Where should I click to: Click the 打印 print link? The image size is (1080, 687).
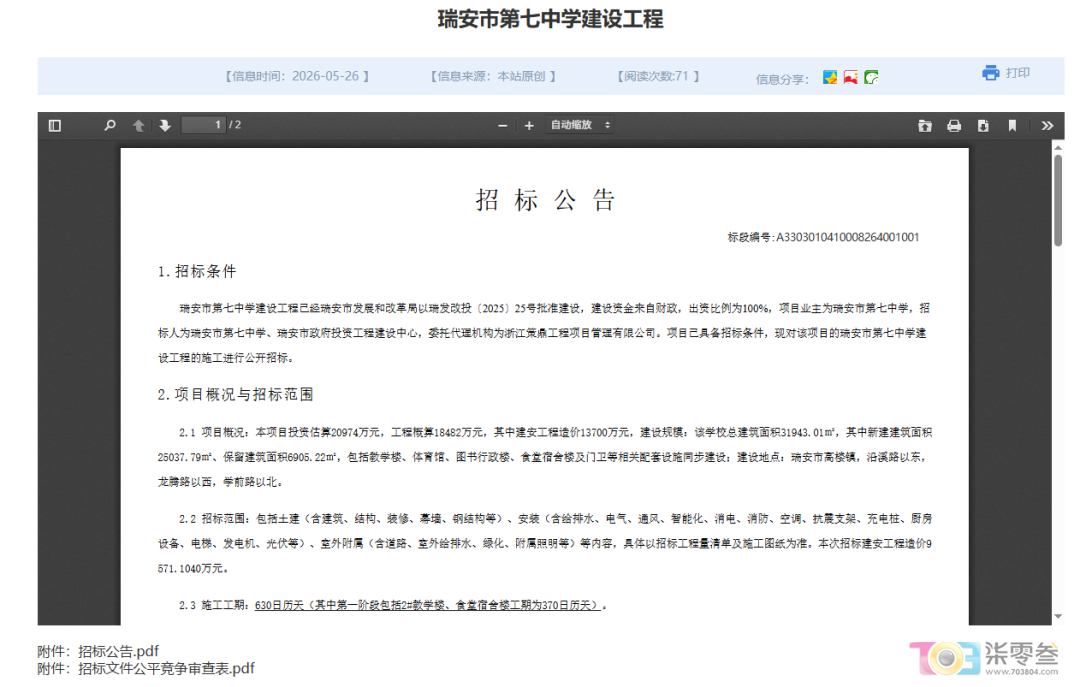click(x=1017, y=73)
